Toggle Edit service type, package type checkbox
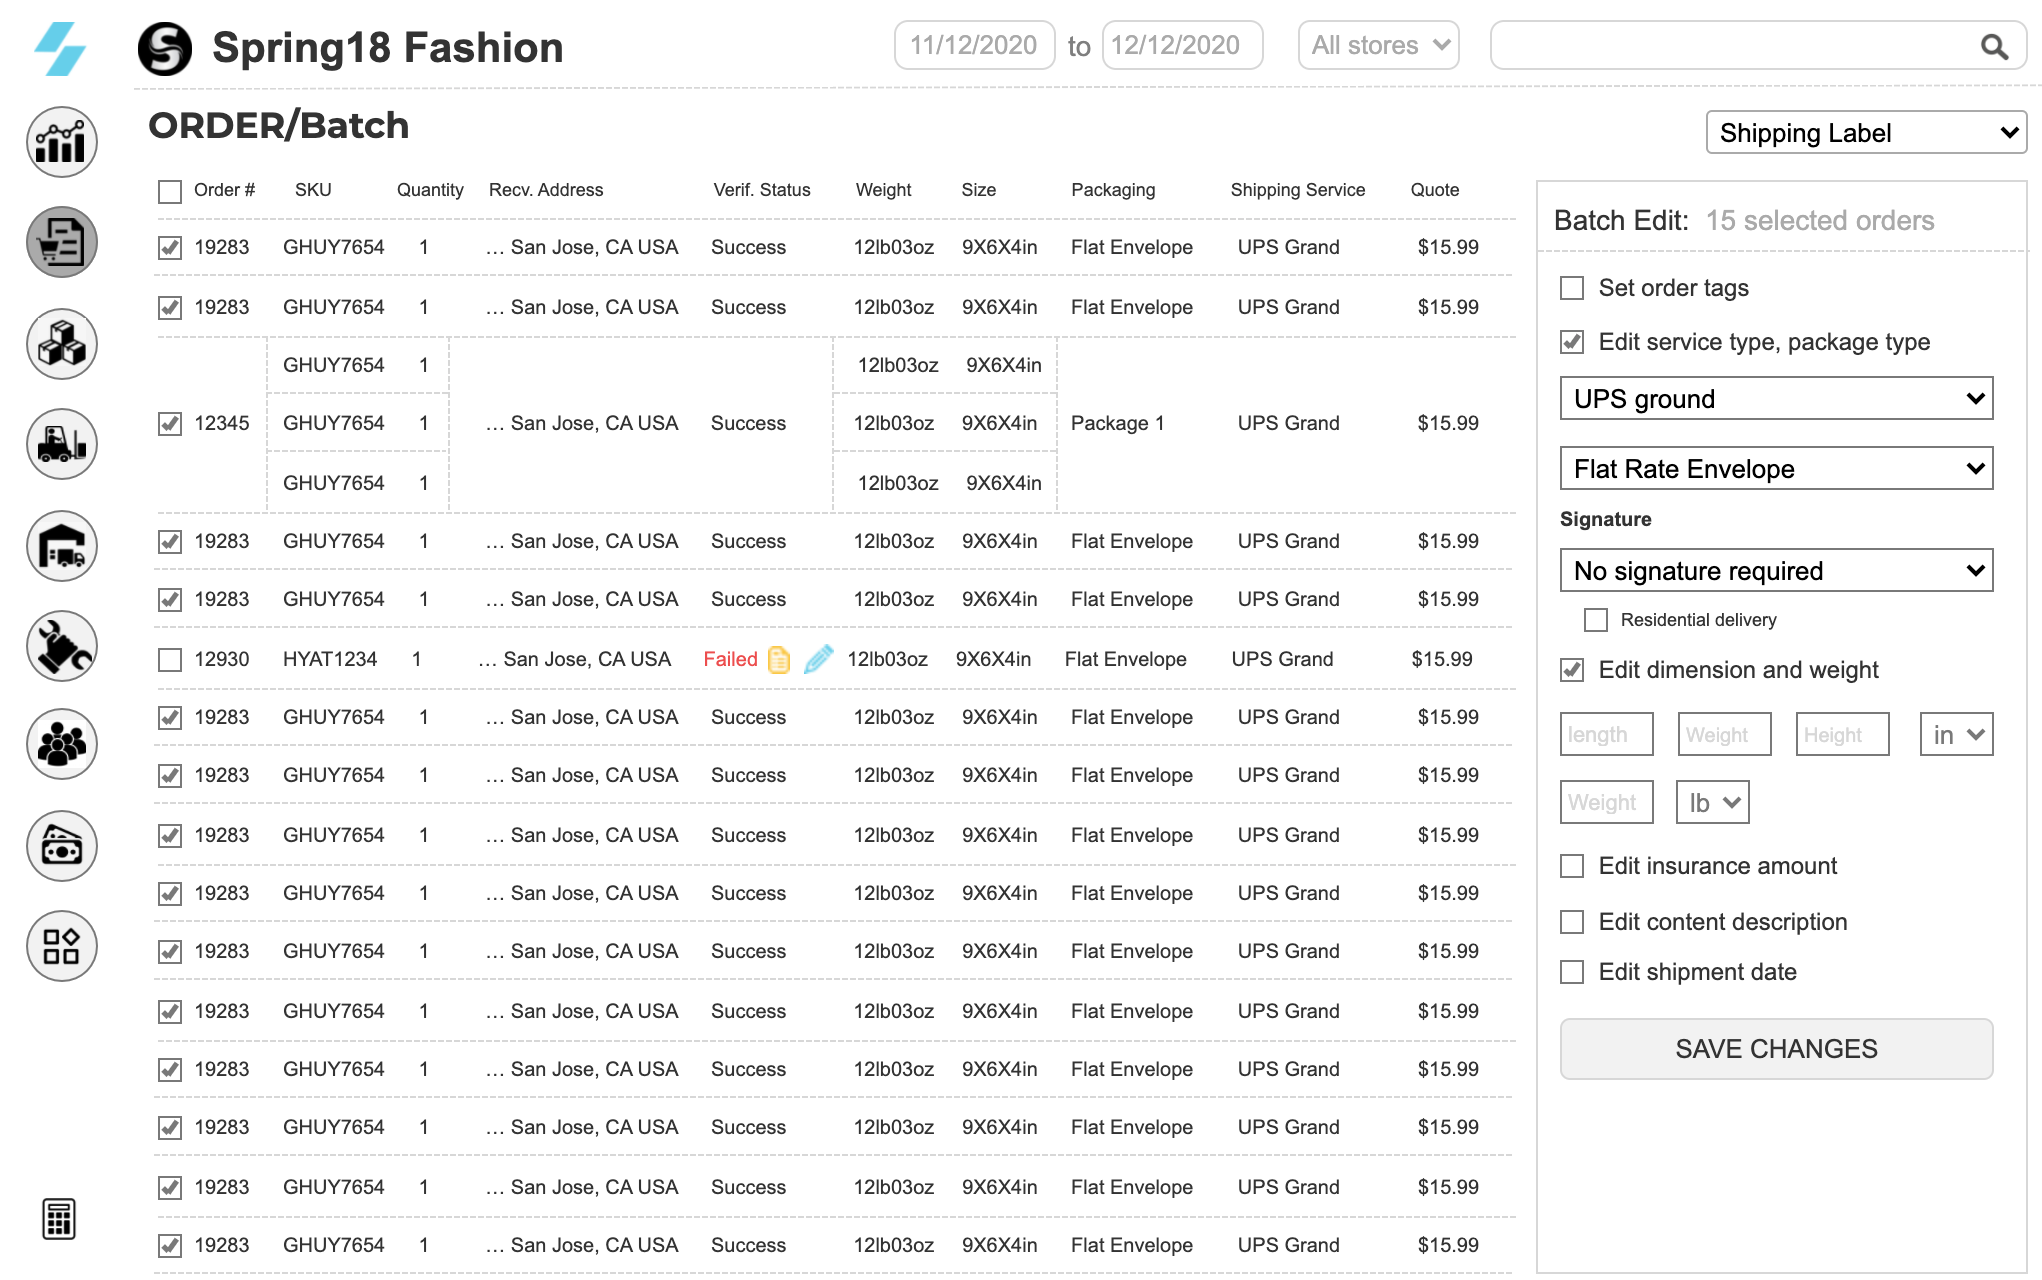Image resolution: width=2042 pixels, height=1280 pixels. click(1572, 343)
